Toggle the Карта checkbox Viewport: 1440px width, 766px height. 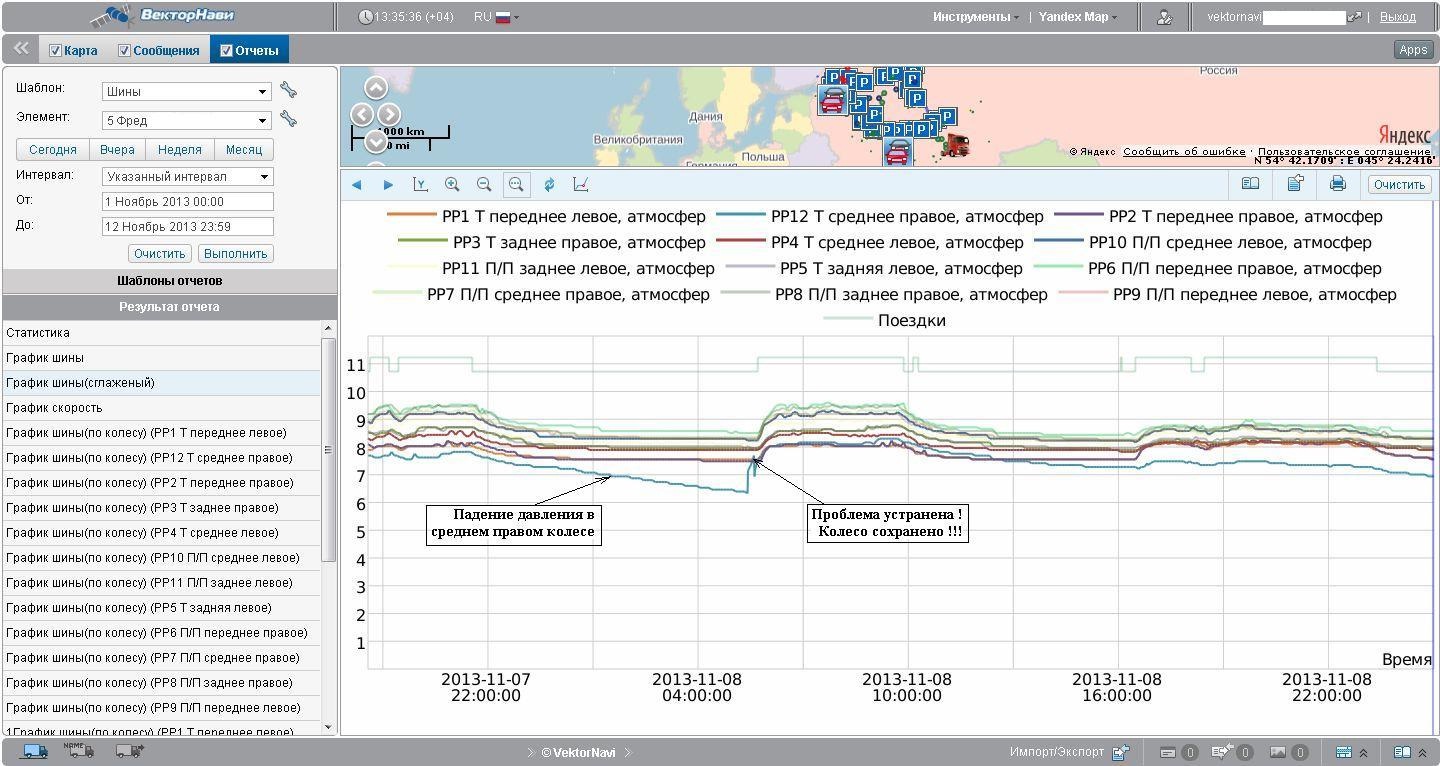click(56, 50)
